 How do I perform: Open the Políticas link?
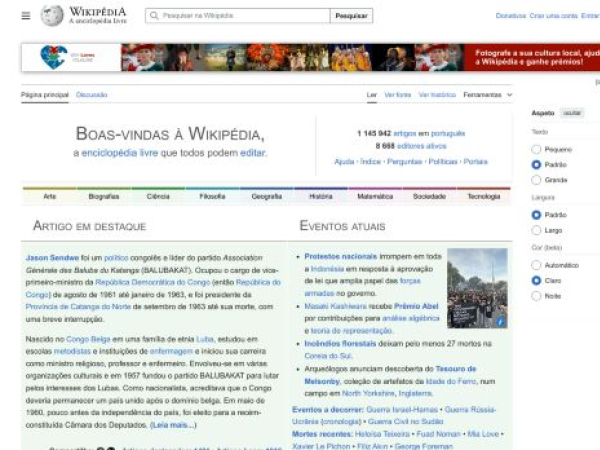pyautogui.click(x=443, y=161)
